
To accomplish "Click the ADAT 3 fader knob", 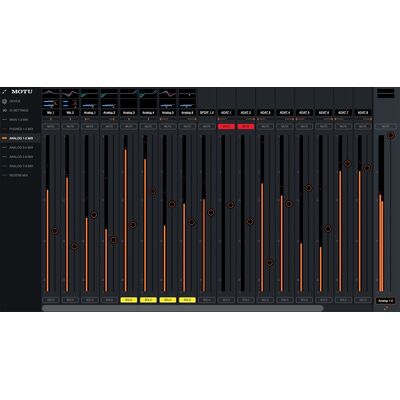I will pyautogui.click(x=270, y=263).
